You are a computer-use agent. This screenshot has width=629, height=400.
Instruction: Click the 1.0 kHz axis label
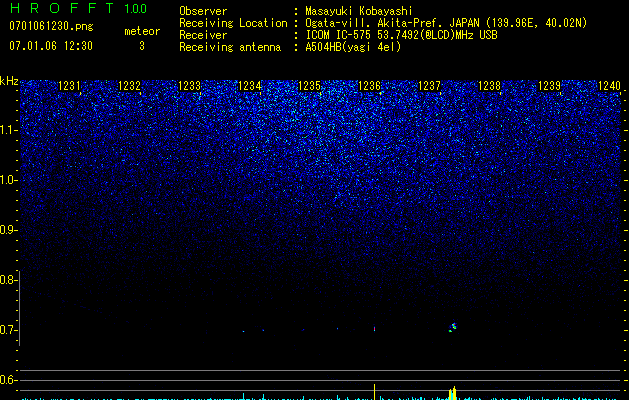pos(7,180)
